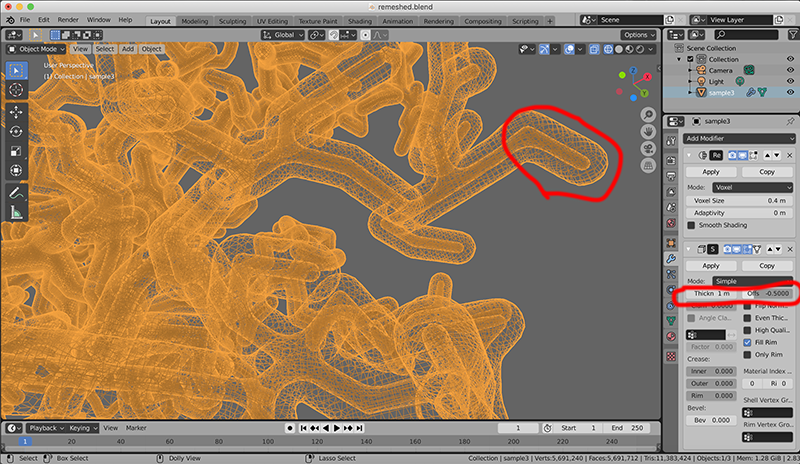Uncheck the Fill Rim checkbox
The image size is (800, 464).
click(747, 342)
